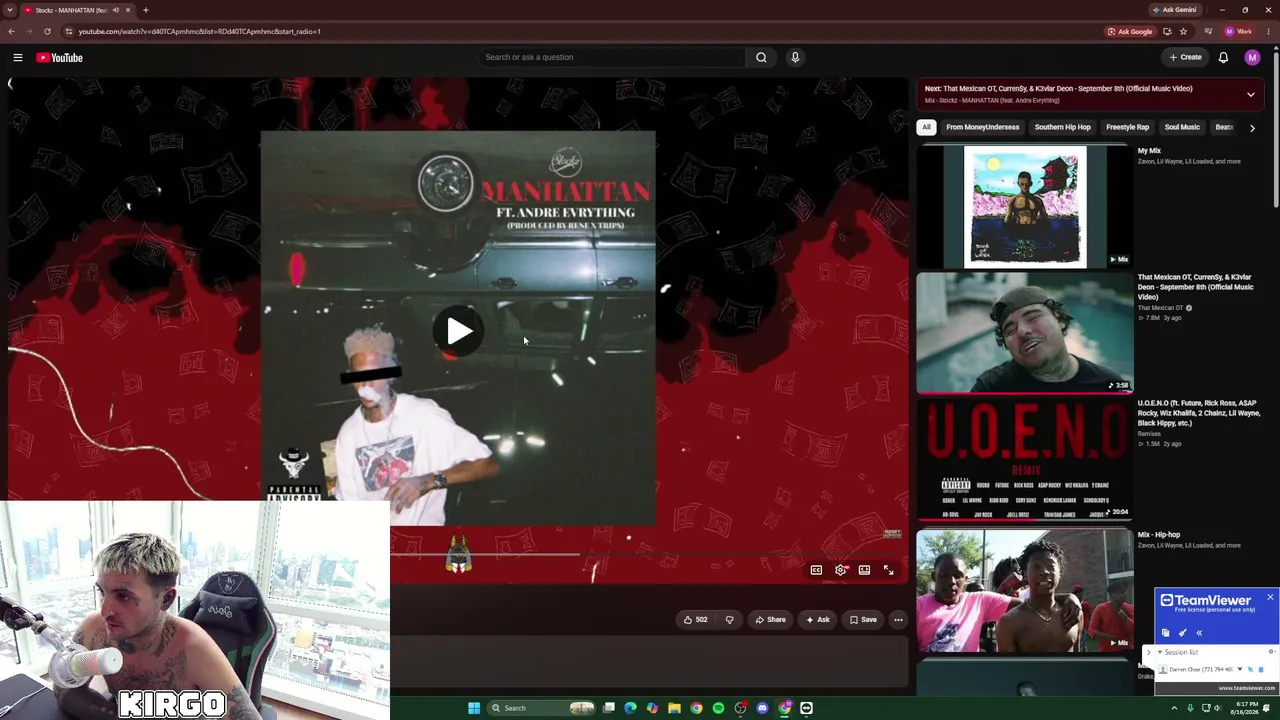The width and height of the screenshot is (1280, 720).
Task: Open the U.O.E.N.O remix thumbnail
Action: [x=1024, y=460]
